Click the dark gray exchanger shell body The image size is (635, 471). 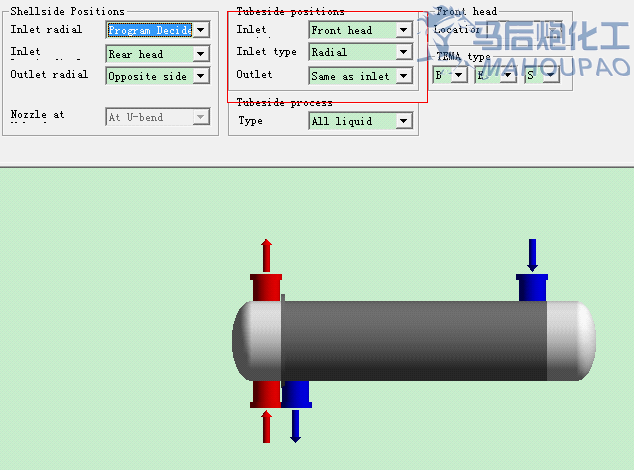pyautogui.click(x=415, y=340)
